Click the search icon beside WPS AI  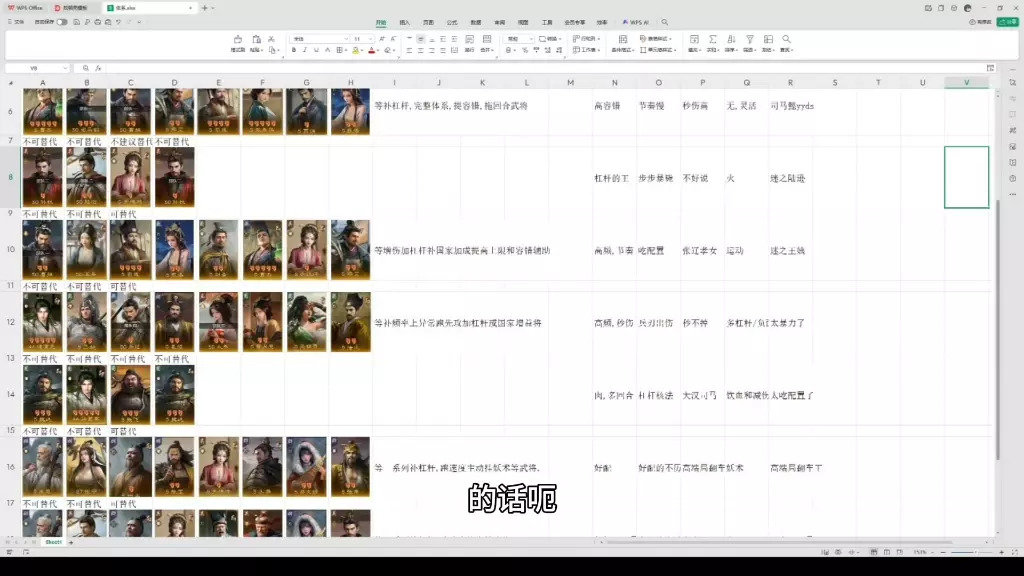[665, 22]
